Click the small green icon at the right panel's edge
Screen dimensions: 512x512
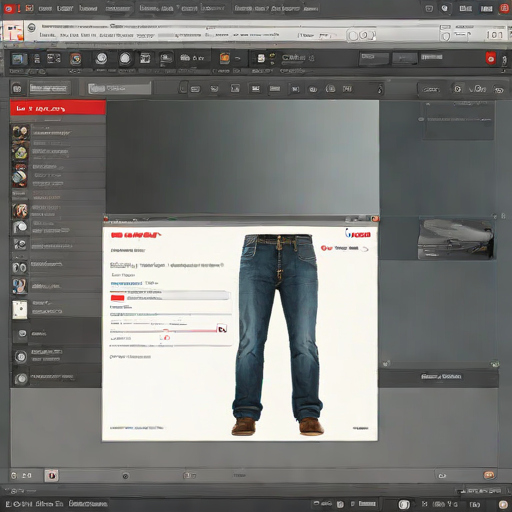pos(495,363)
